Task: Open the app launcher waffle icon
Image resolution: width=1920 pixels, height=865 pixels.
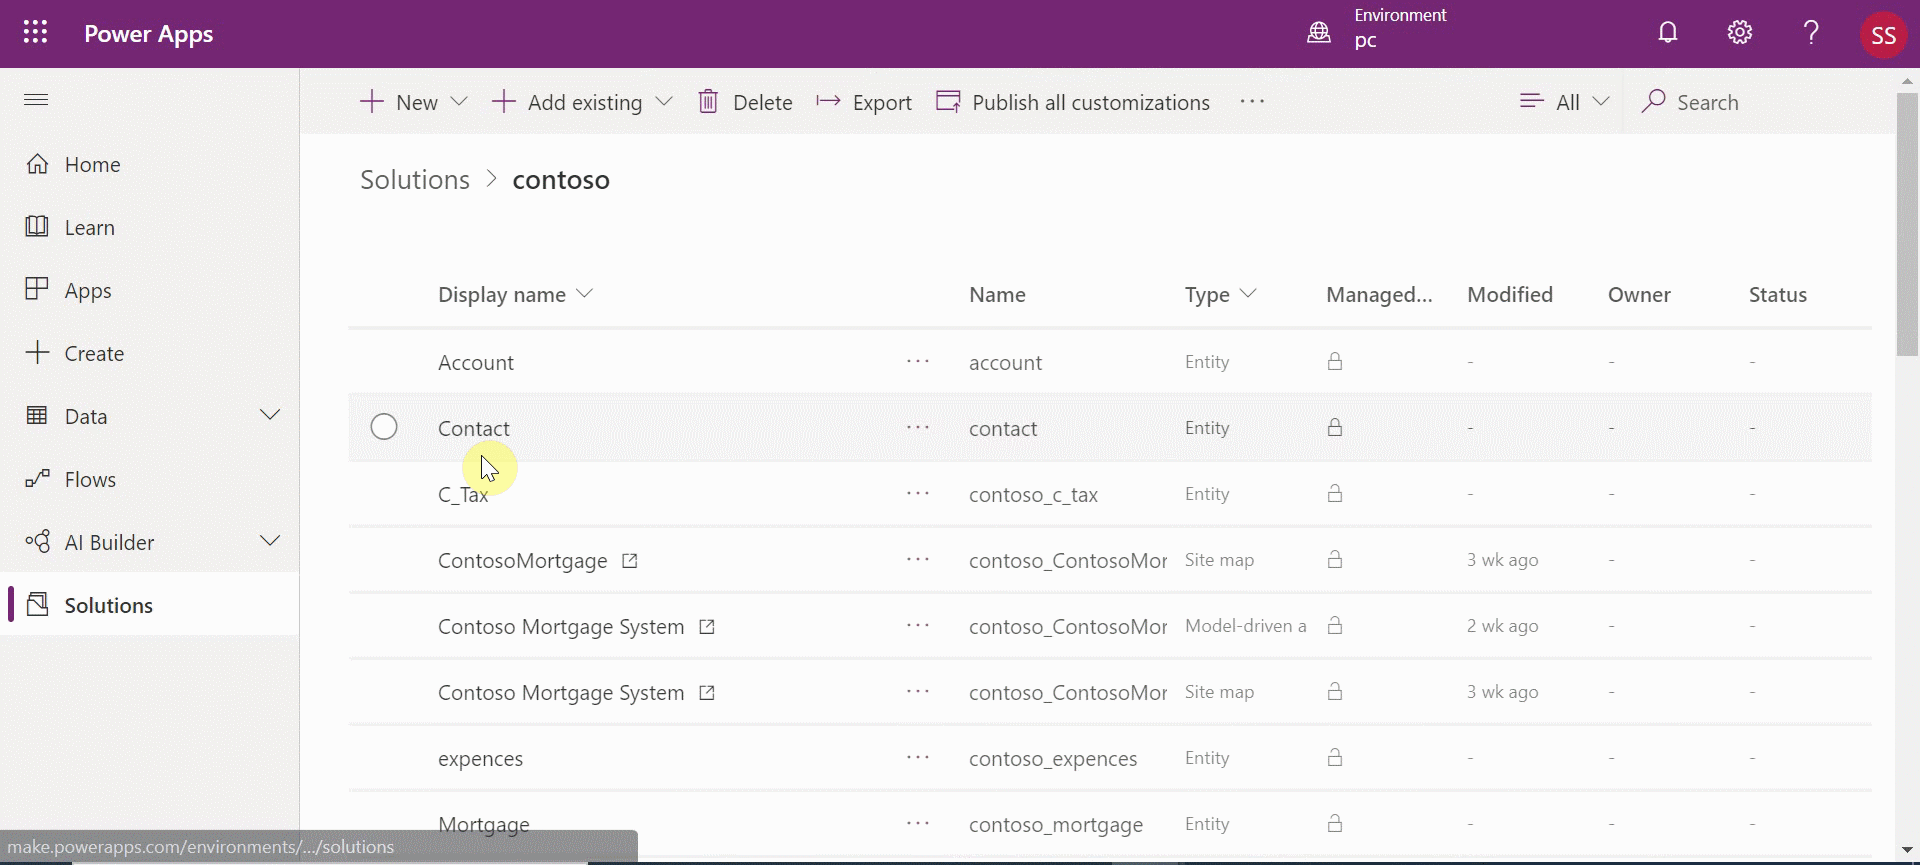Action: tap(35, 33)
